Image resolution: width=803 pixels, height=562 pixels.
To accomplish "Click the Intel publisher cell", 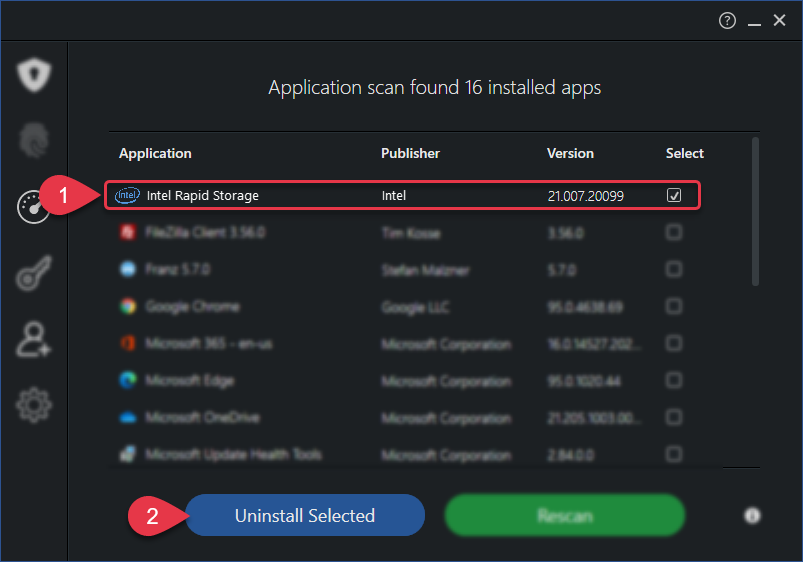I will (394, 196).
